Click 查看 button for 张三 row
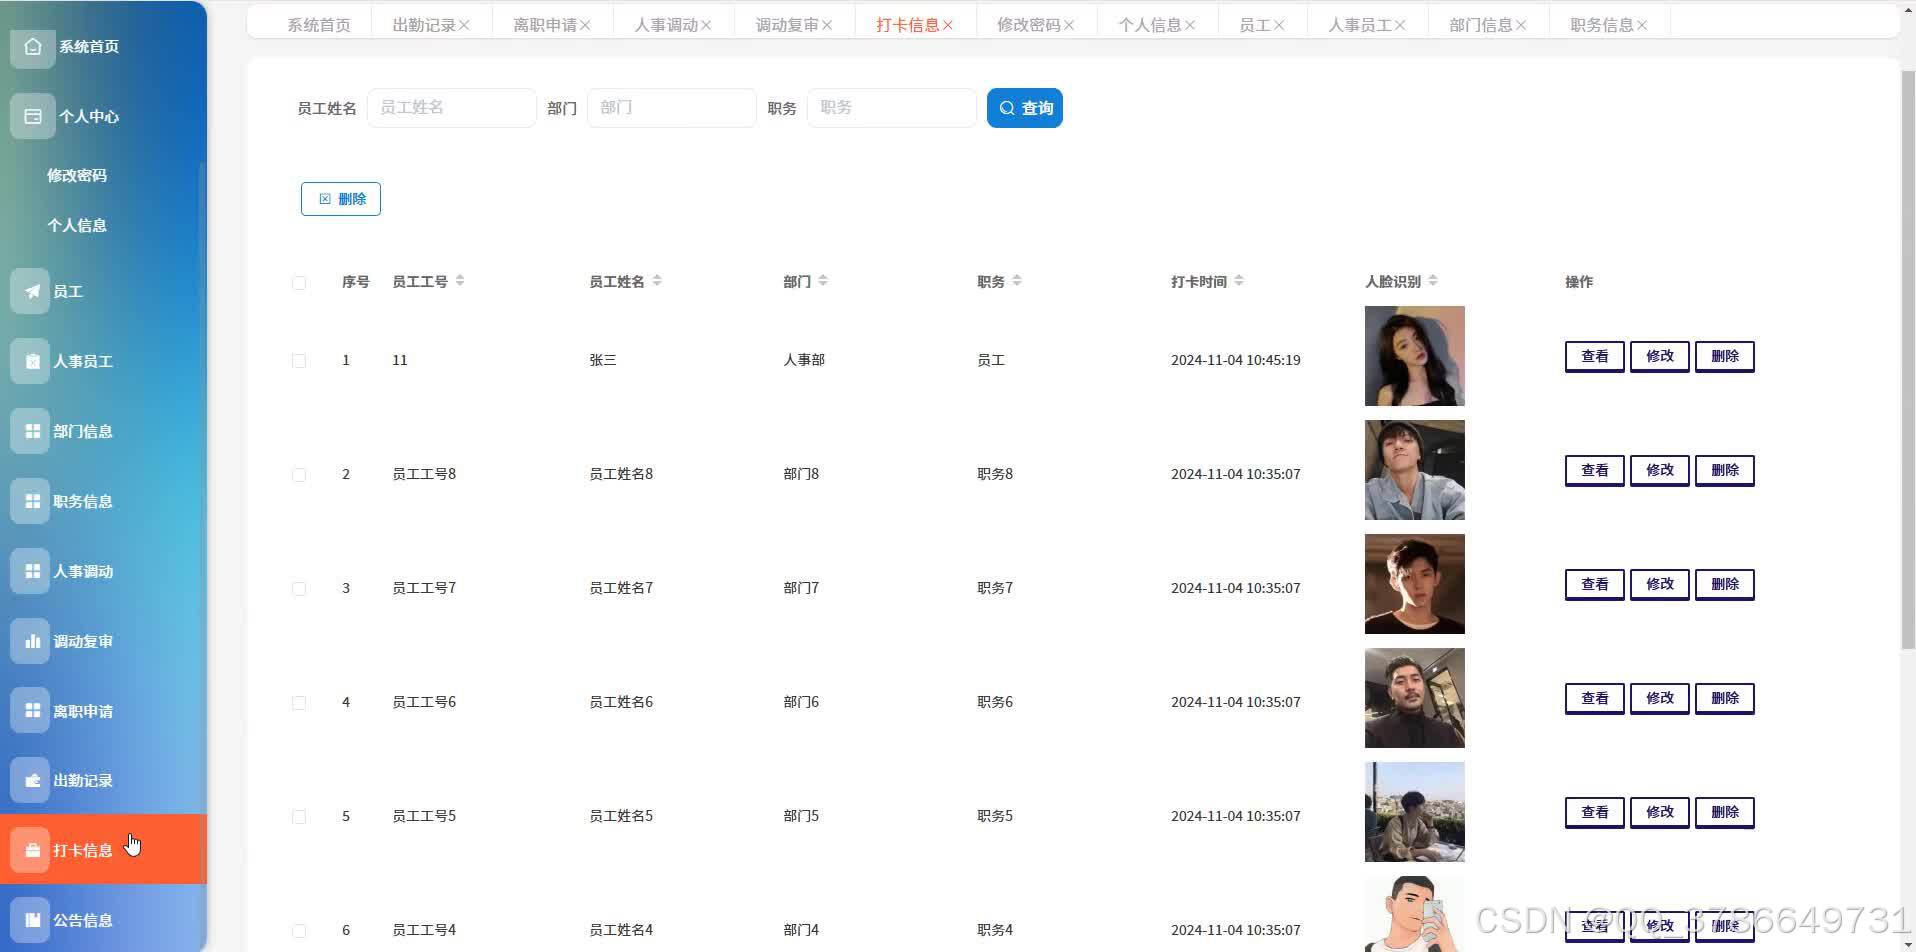Screen dimensions: 1916x952 (1594, 356)
